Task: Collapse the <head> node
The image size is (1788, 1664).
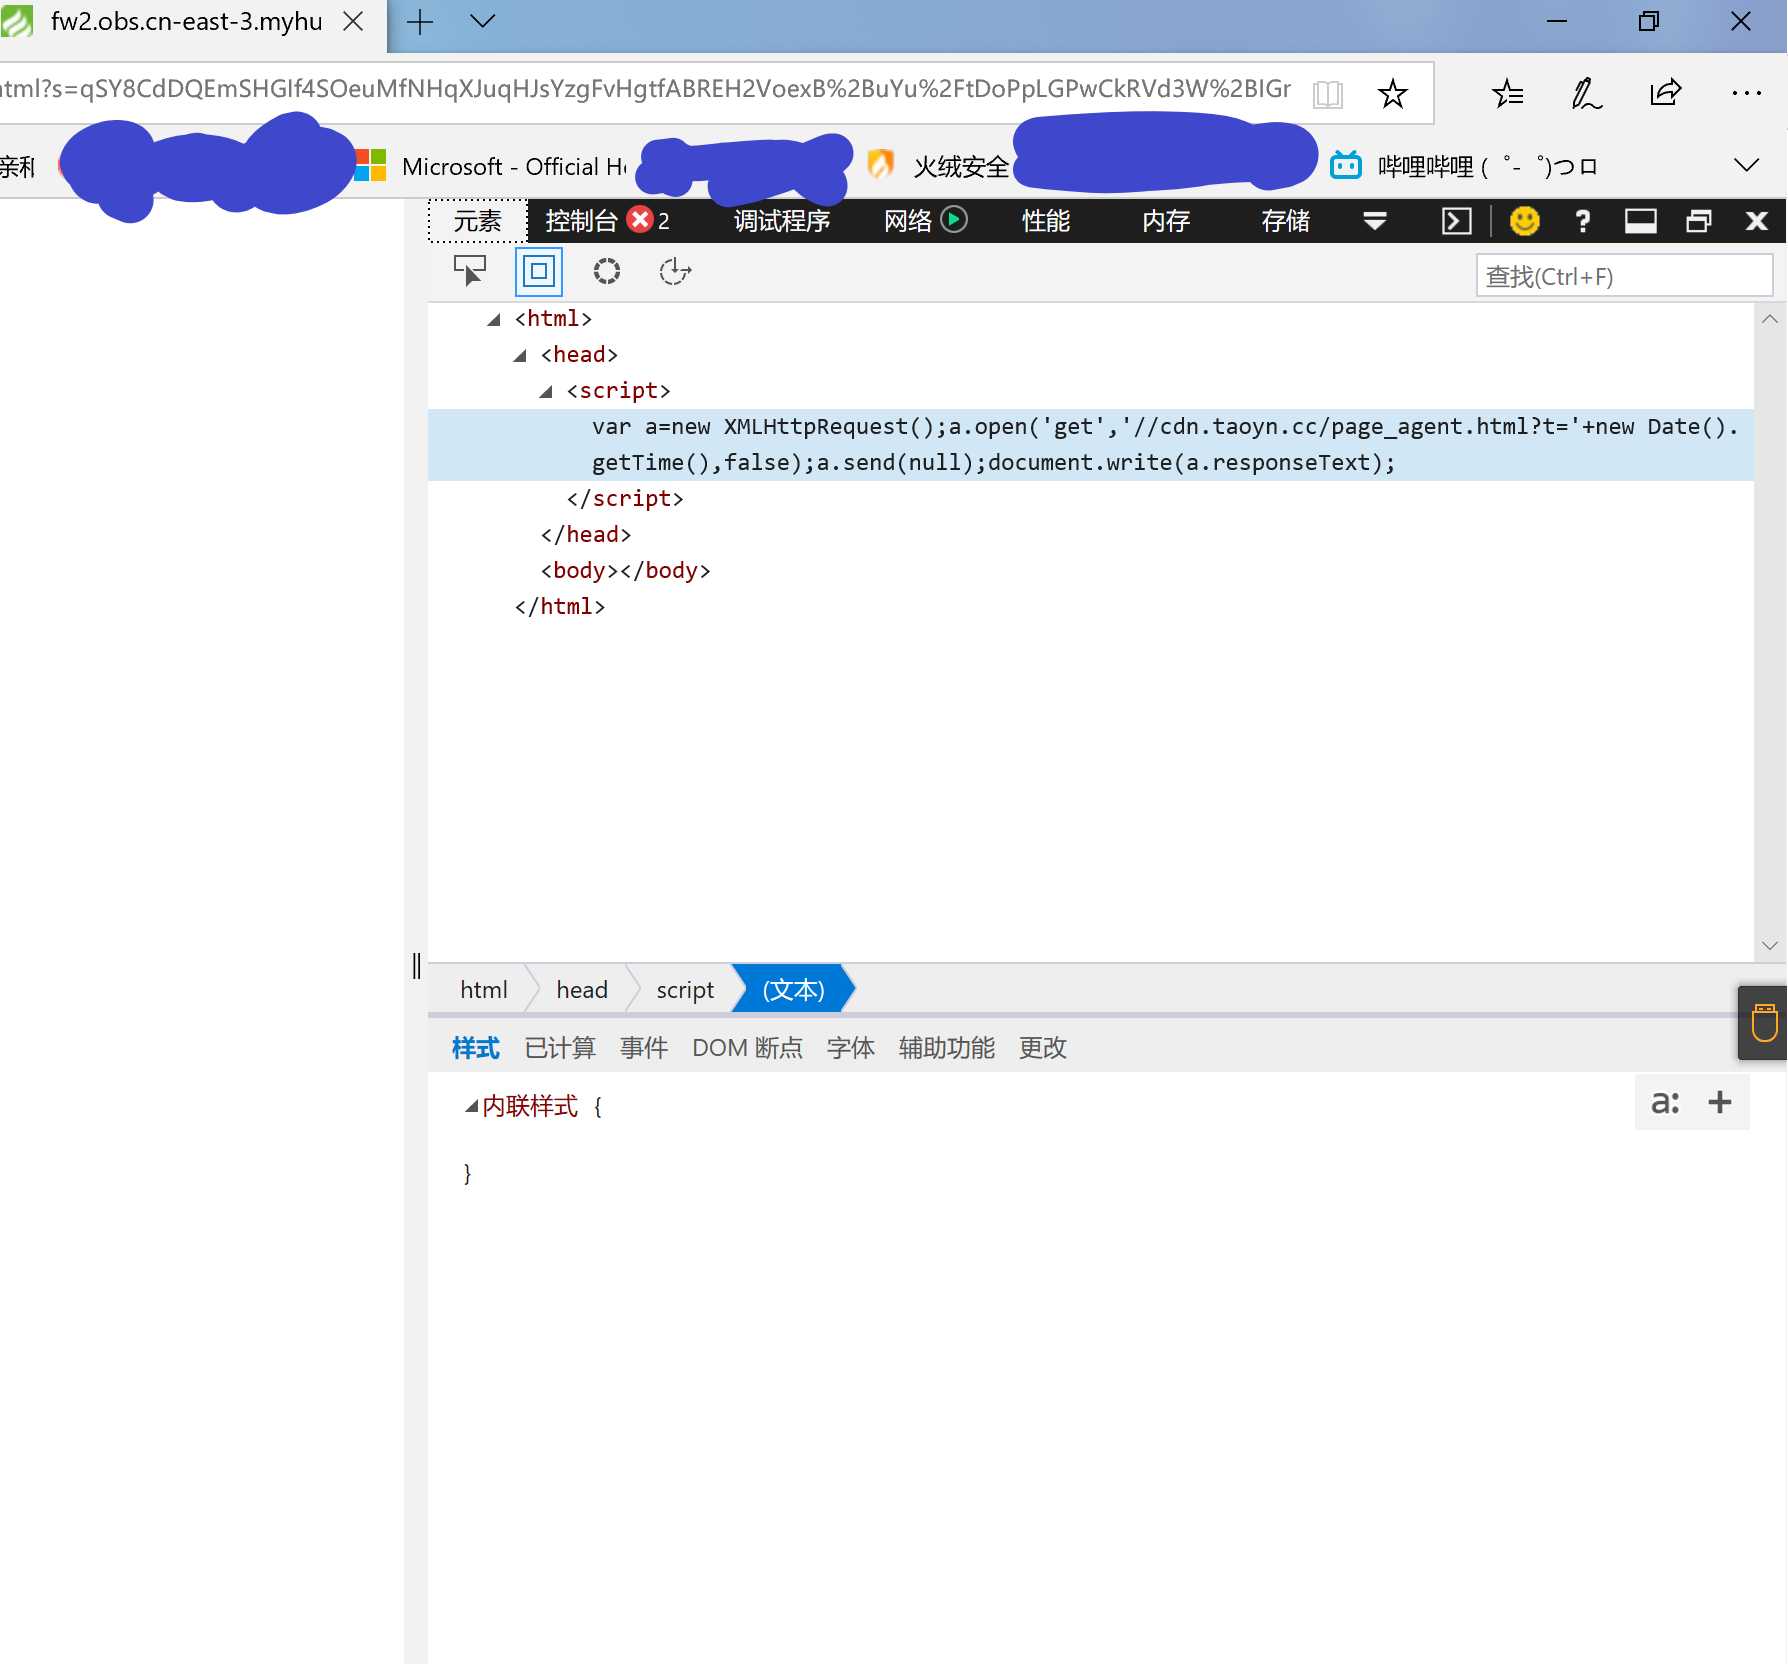Action: pyautogui.click(x=519, y=356)
